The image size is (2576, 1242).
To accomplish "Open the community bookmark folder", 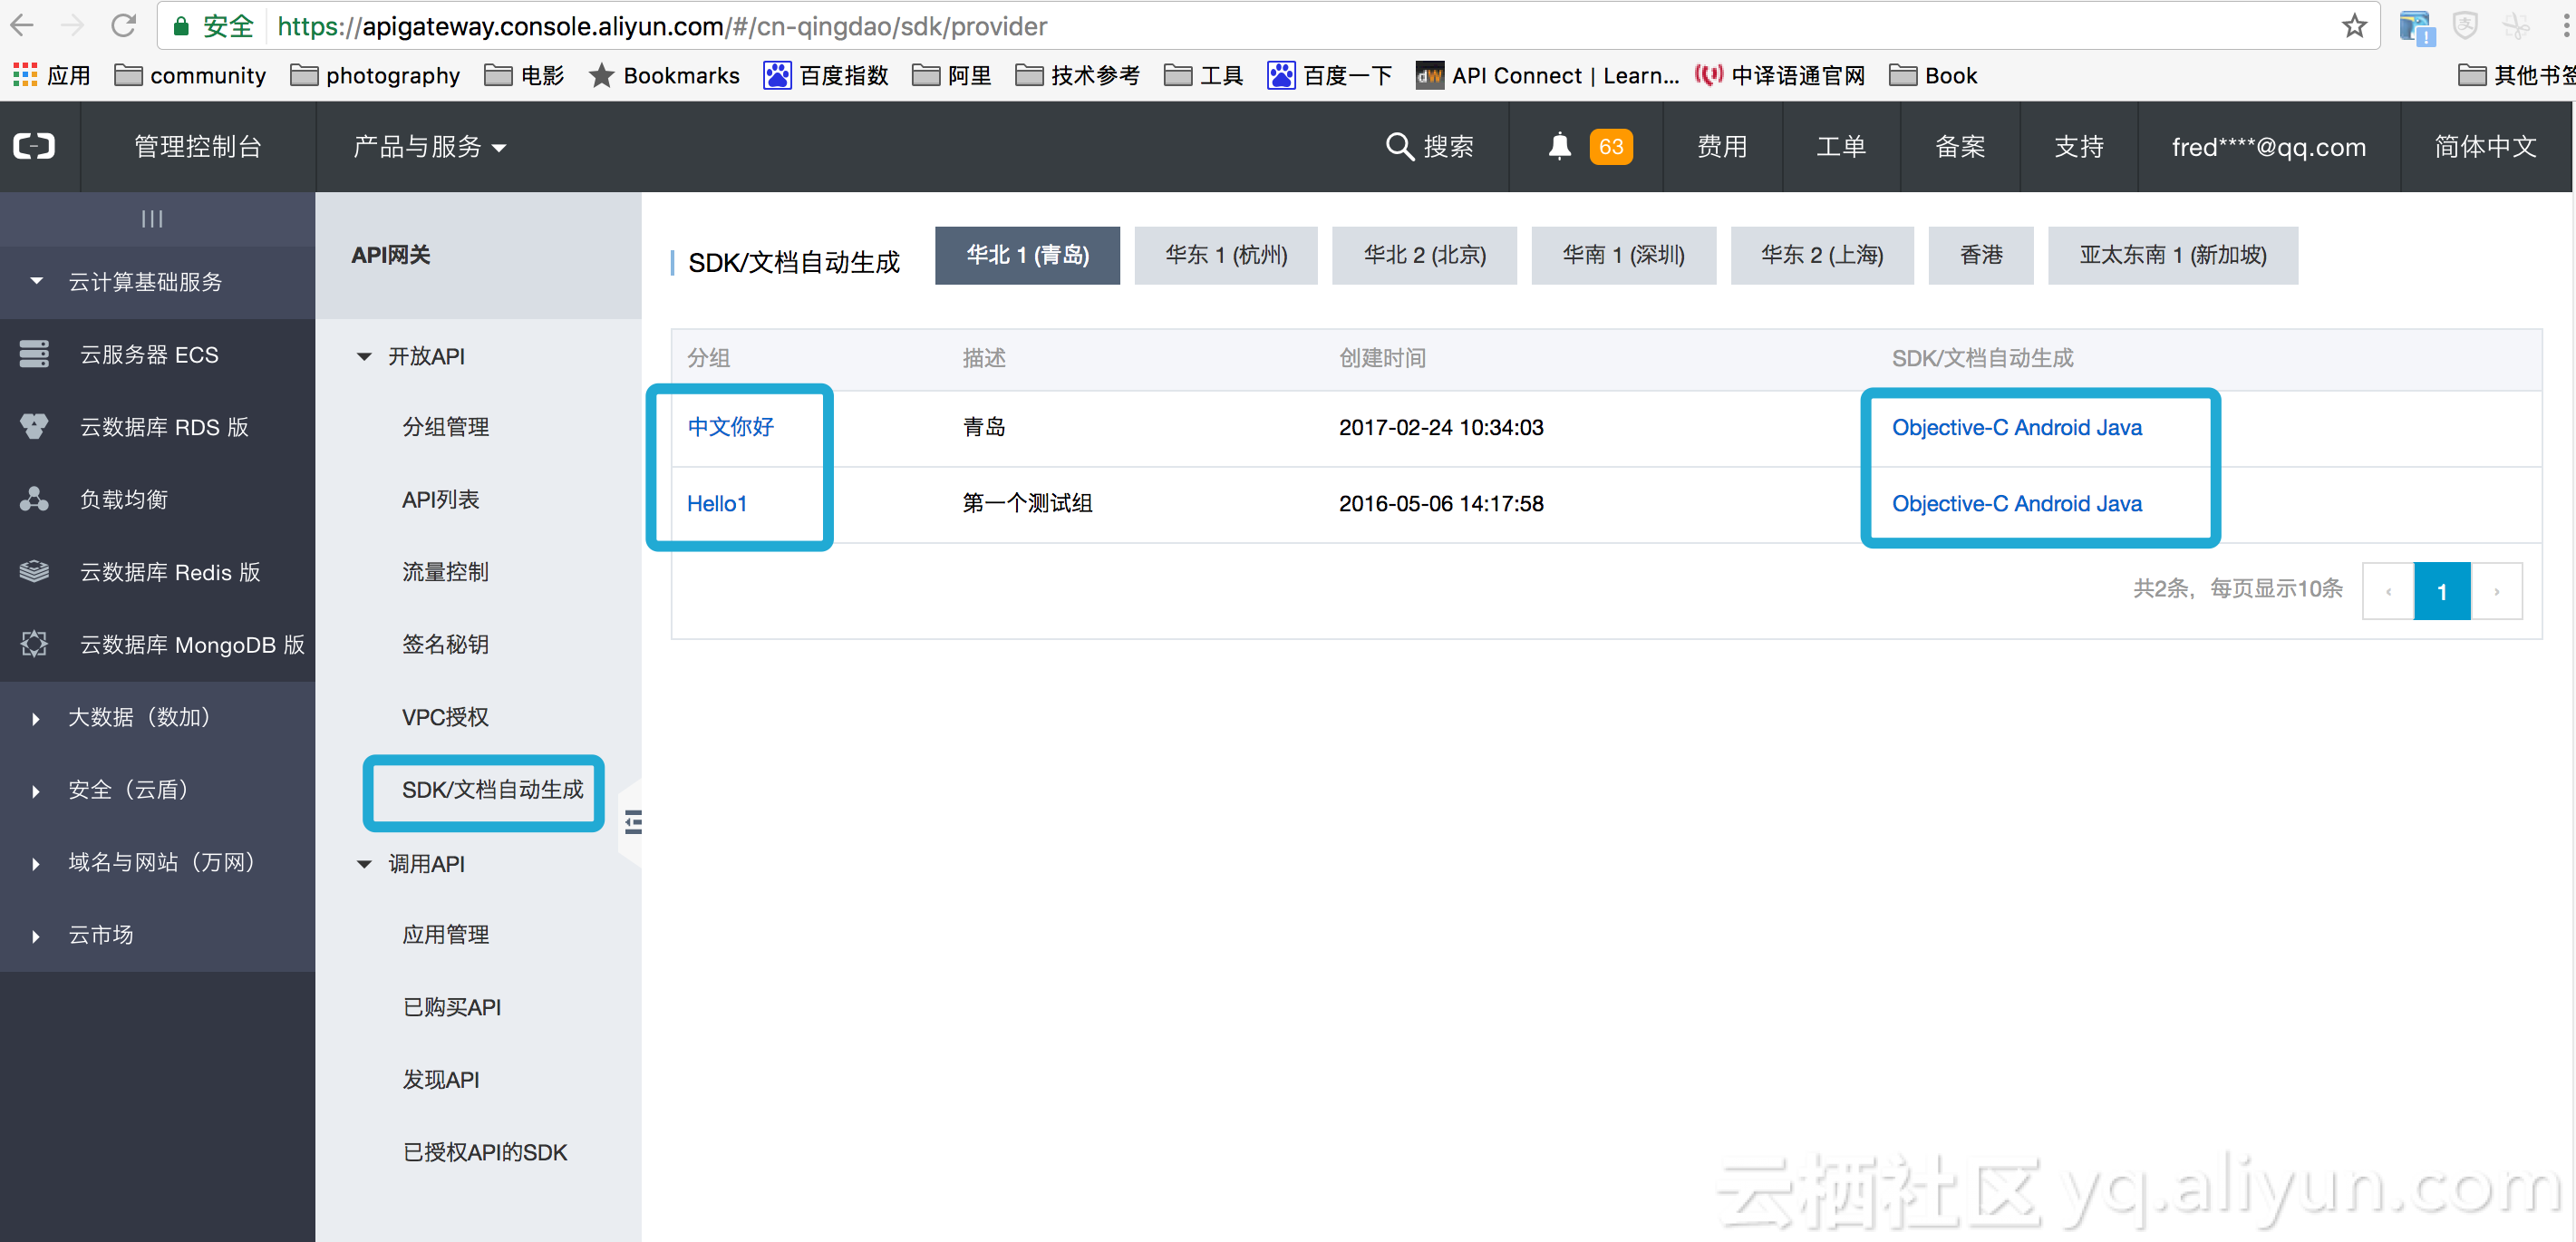I will [x=190, y=75].
